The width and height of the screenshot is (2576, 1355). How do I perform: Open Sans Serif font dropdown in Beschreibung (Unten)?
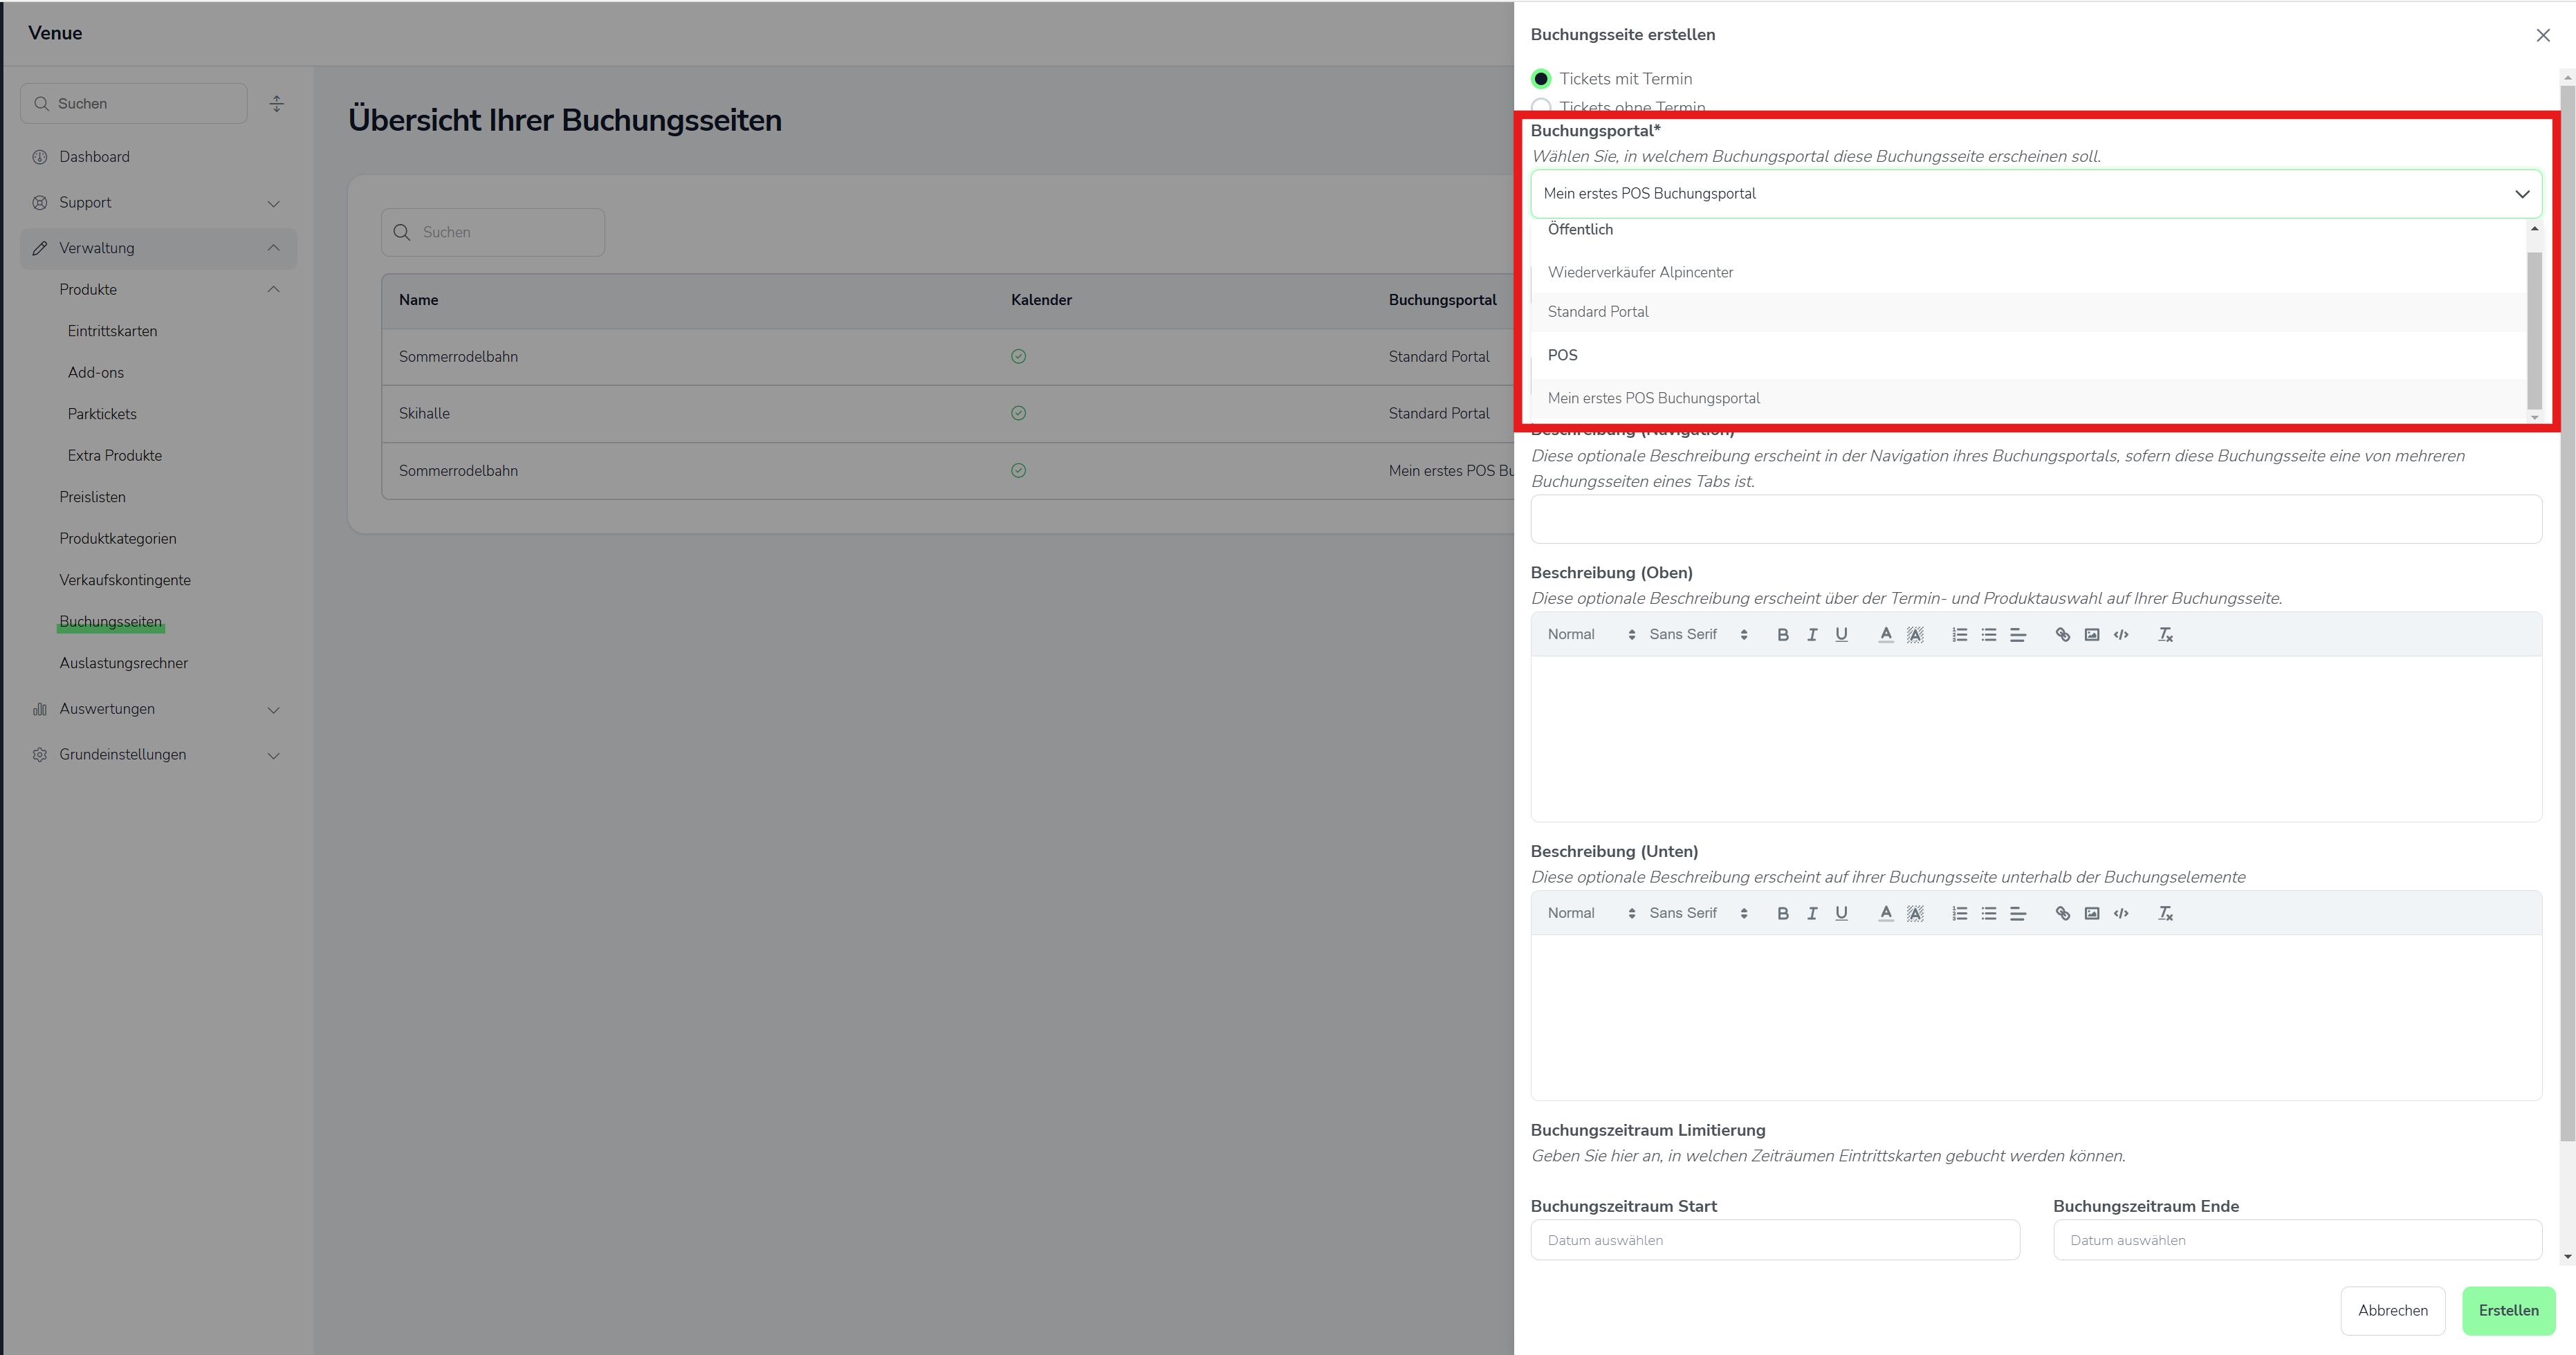coord(1698,913)
